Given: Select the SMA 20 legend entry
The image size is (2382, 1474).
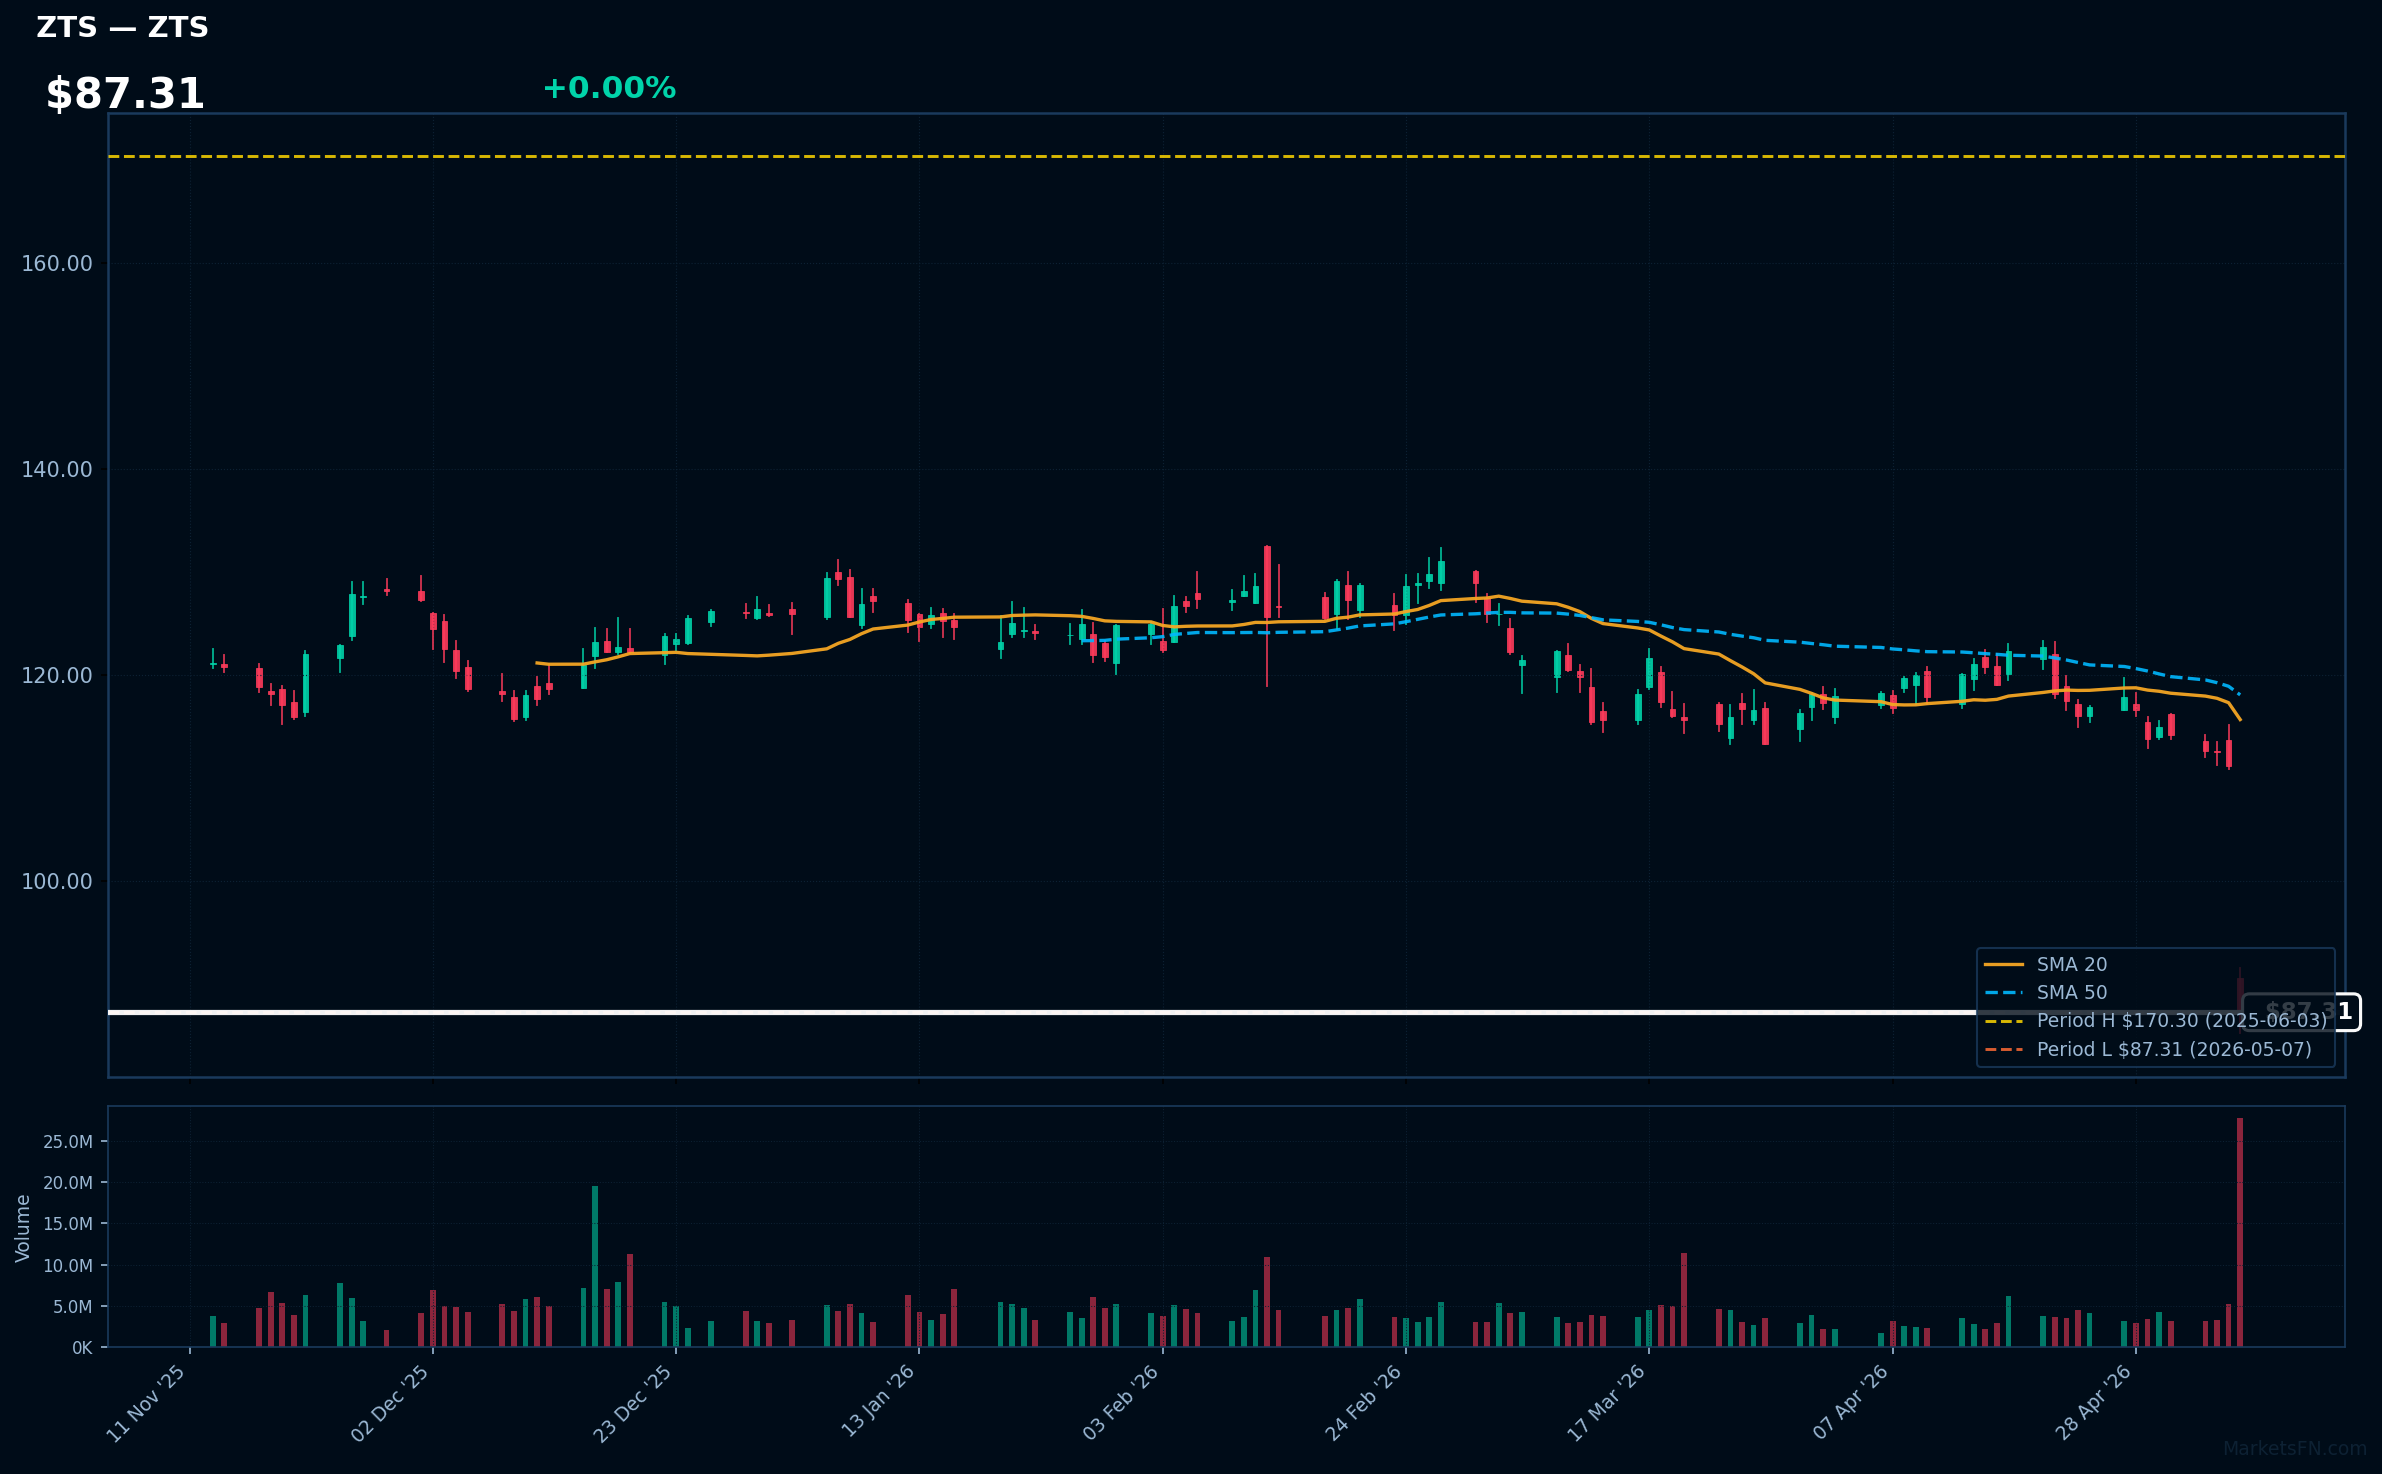Looking at the screenshot, I should (x=2046, y=964).
